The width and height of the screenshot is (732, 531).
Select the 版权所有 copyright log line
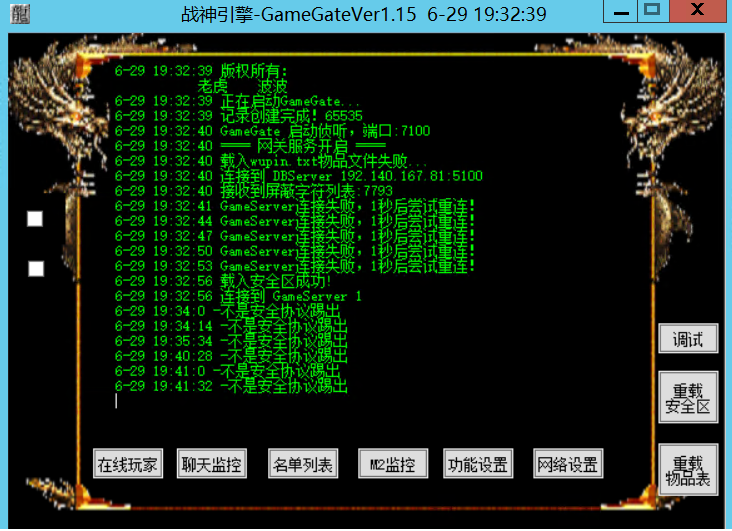pyautogui.click(x=202, y=71)
